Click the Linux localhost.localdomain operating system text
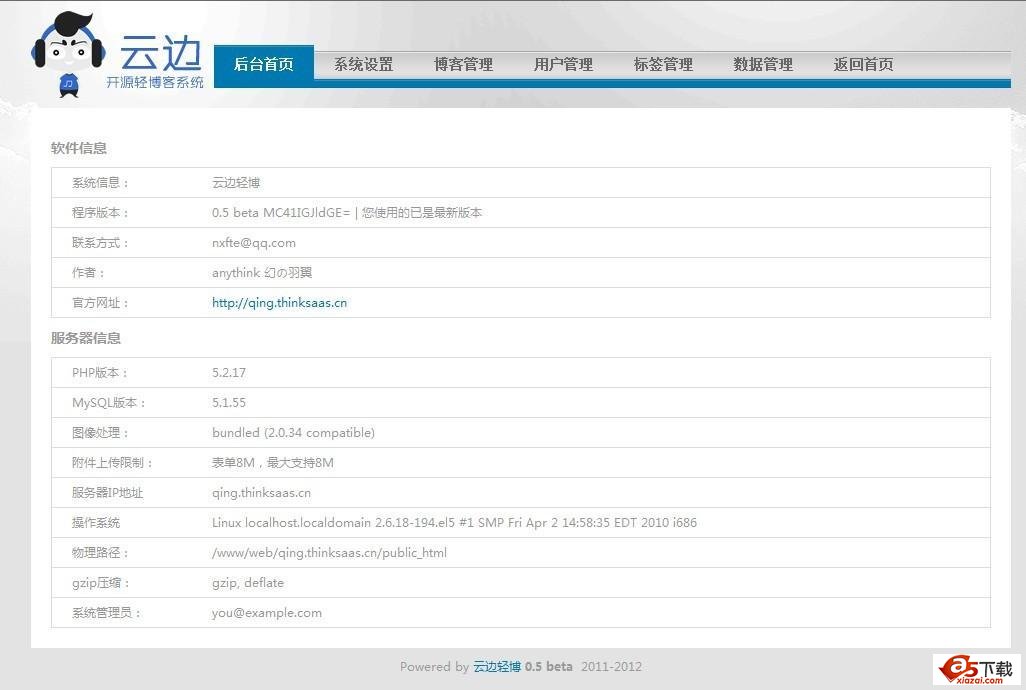1026x690 pixels. click(x=454, y=523)
